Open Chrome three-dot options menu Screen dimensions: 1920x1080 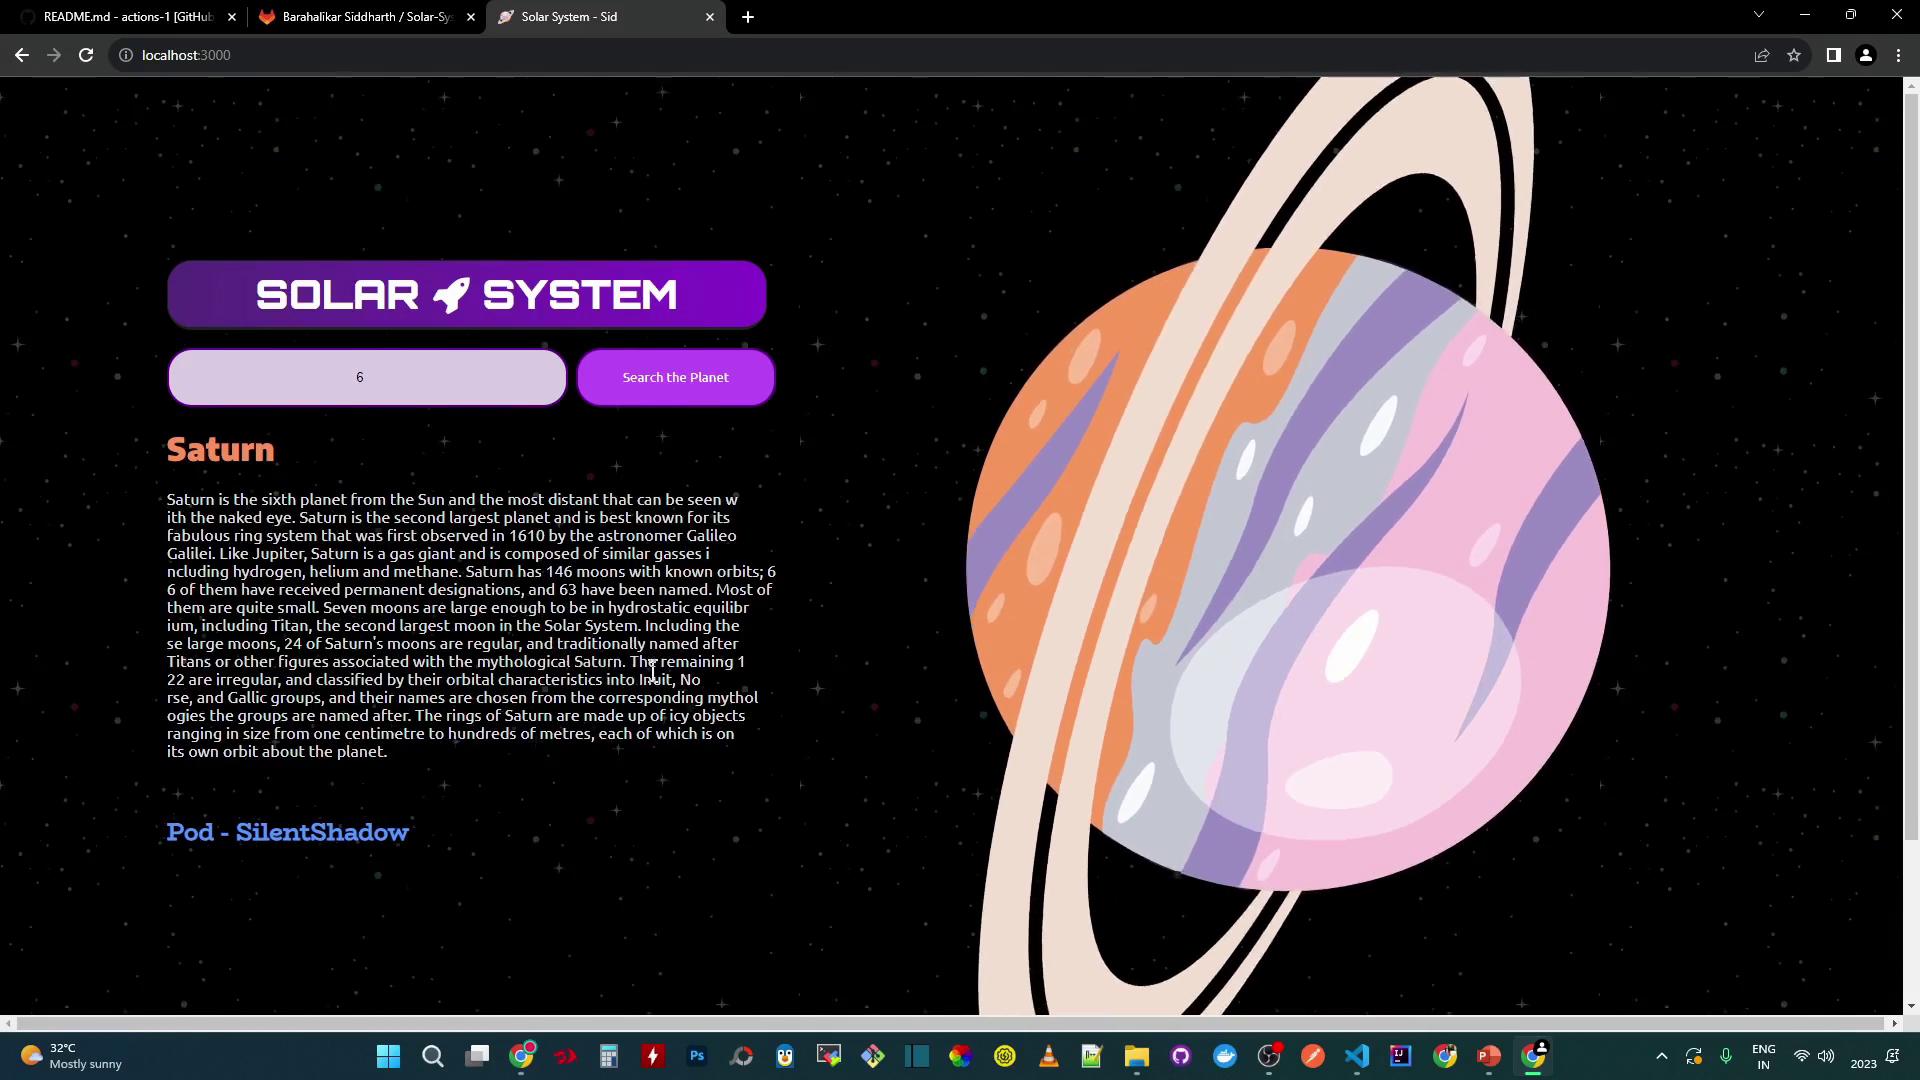point(1898,55)
